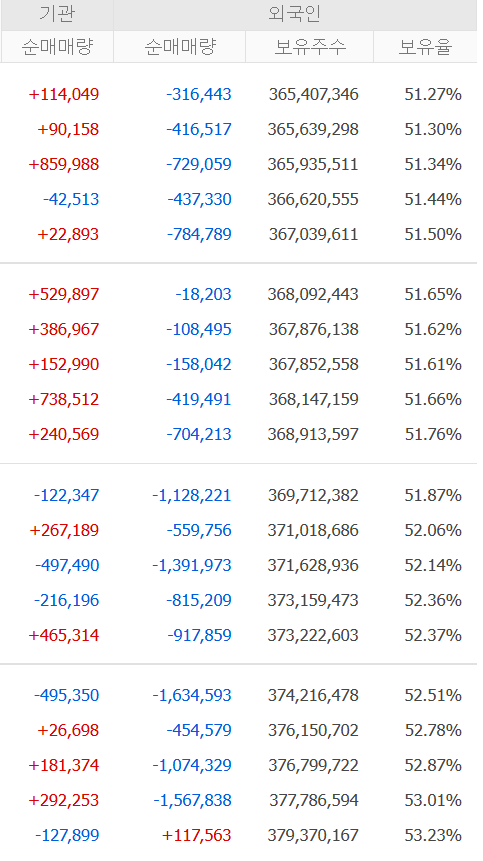Select the 외국인 순매매량 subheader

179,47
